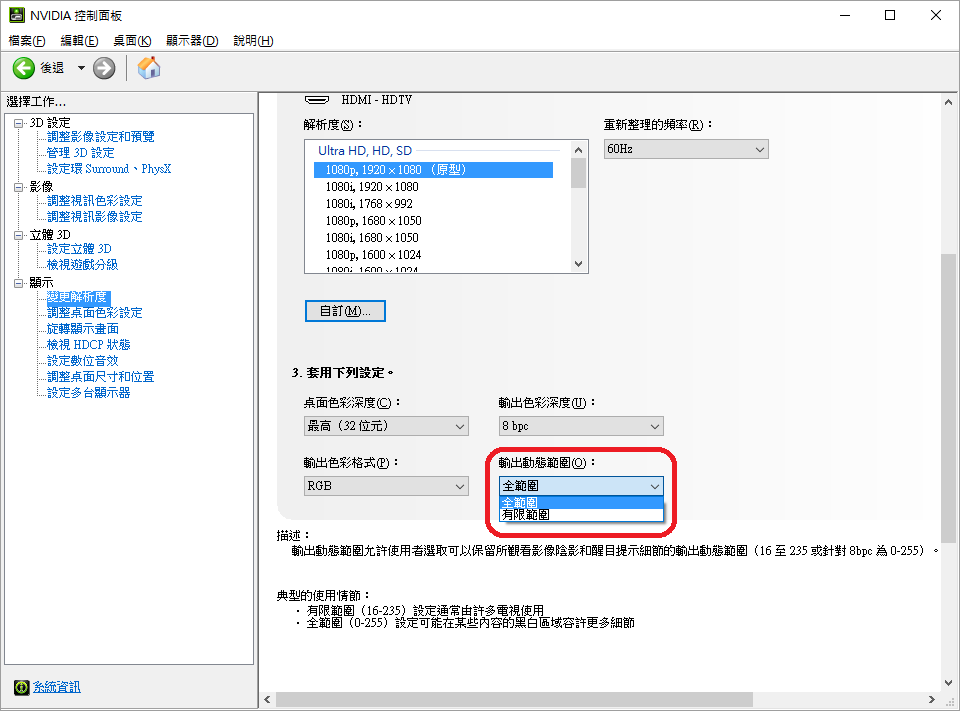This screenshot has height=711, width=960.
Task: Click the Ultra HD, HD, SD group header
Action: 365,151
